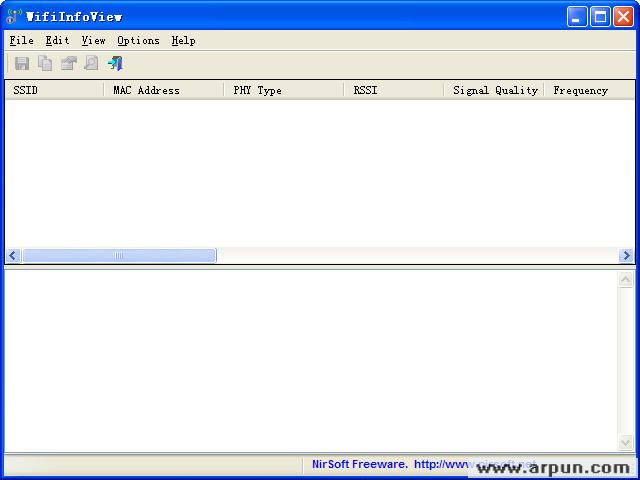Open the File menu
The image size is (640, 480).
(x=22, y=40)
